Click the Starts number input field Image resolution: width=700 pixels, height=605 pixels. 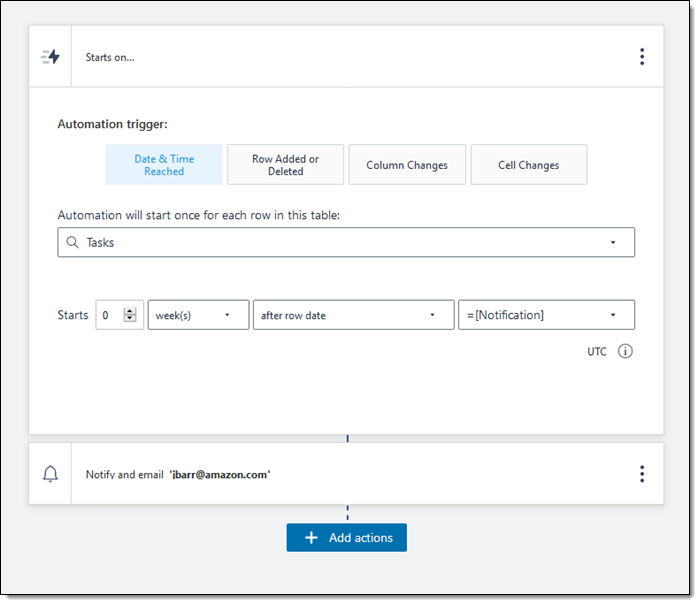(109, 315)
